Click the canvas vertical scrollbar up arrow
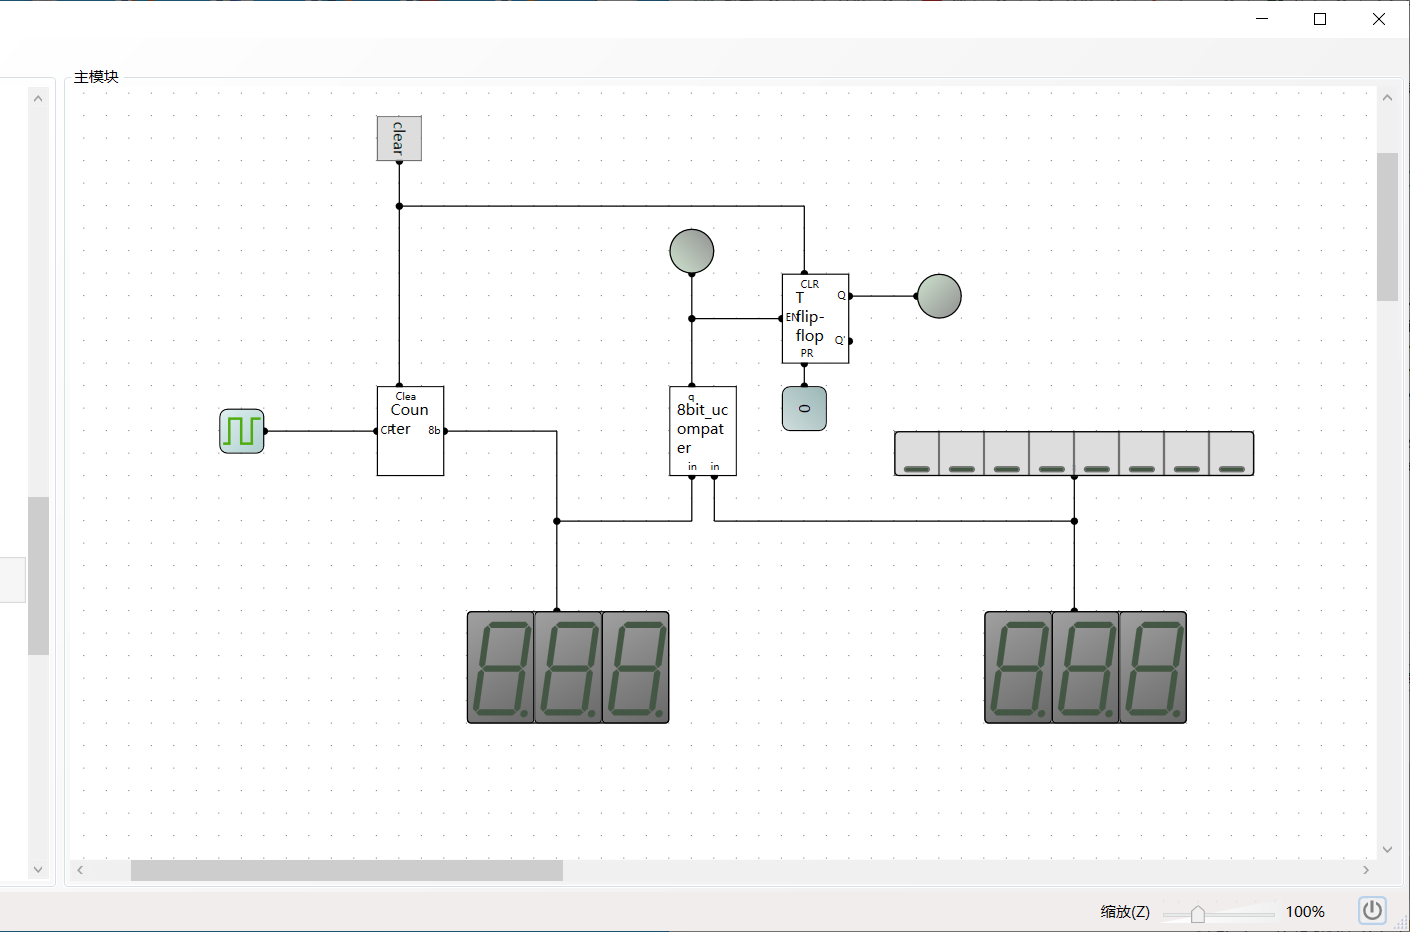The width and height of the screenshot is (1410, 932). [1387, 97]
